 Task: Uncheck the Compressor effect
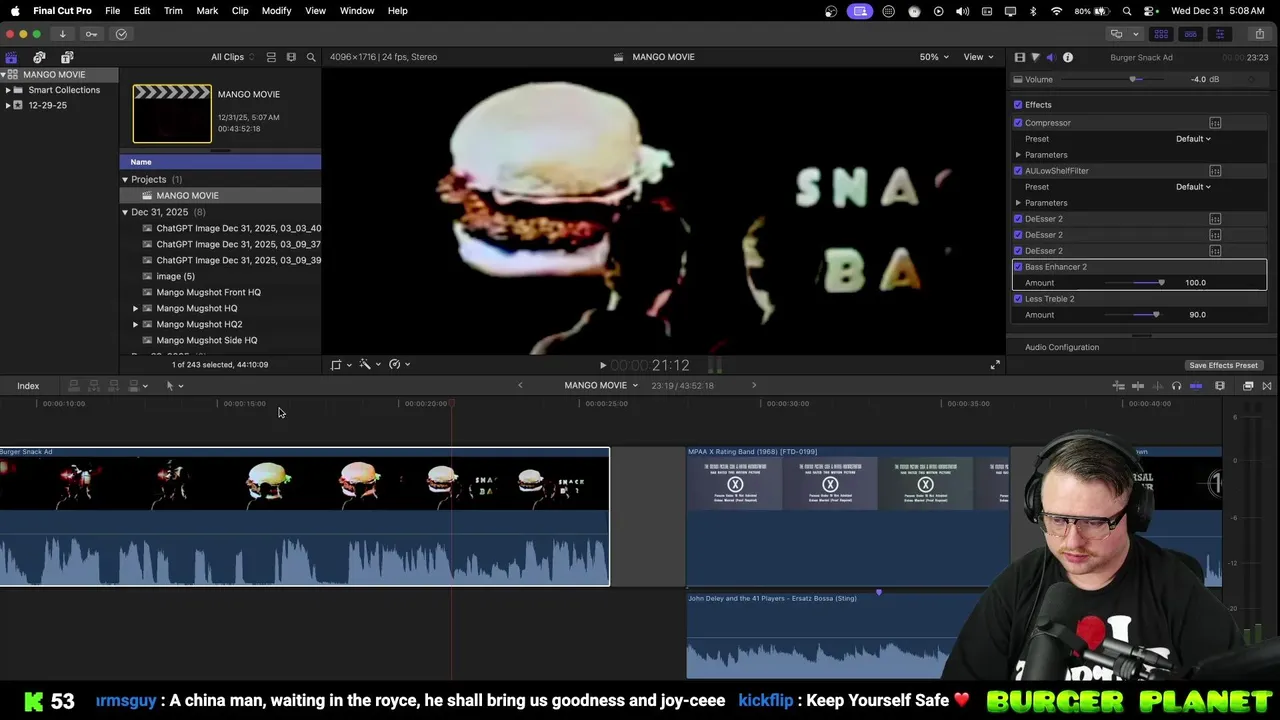[1018, 123]
